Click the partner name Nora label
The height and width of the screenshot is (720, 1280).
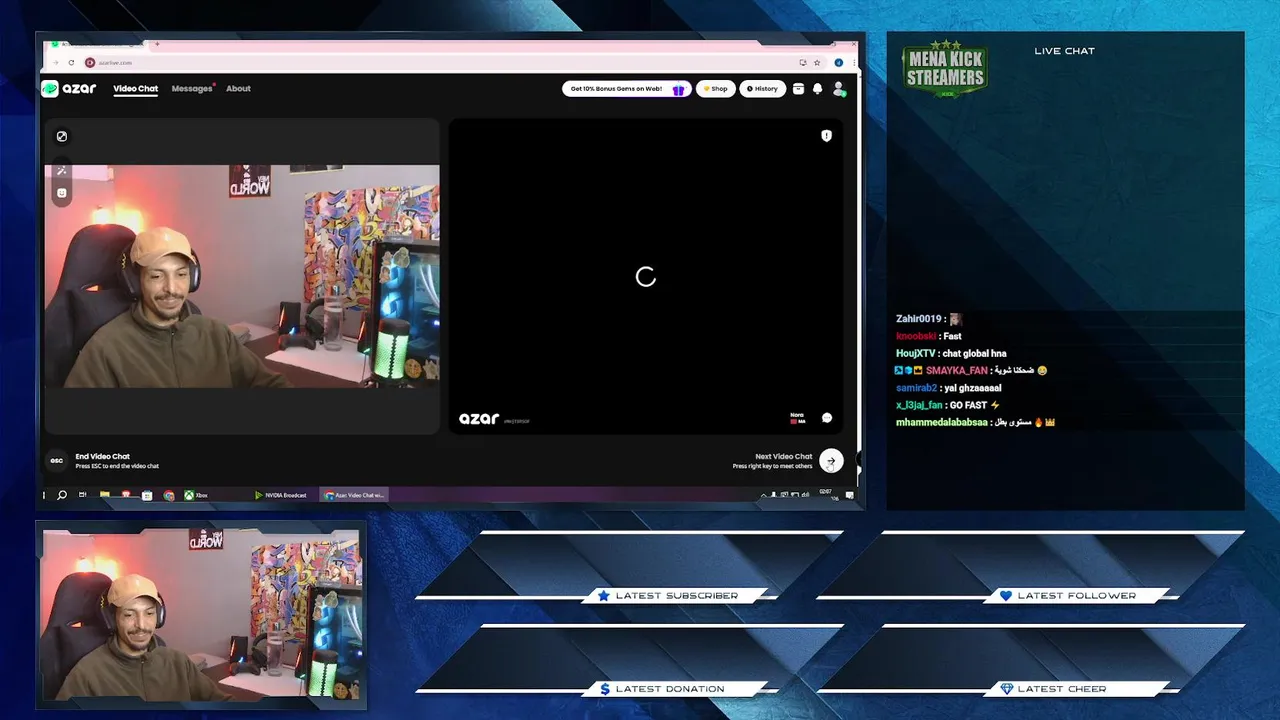797,414
